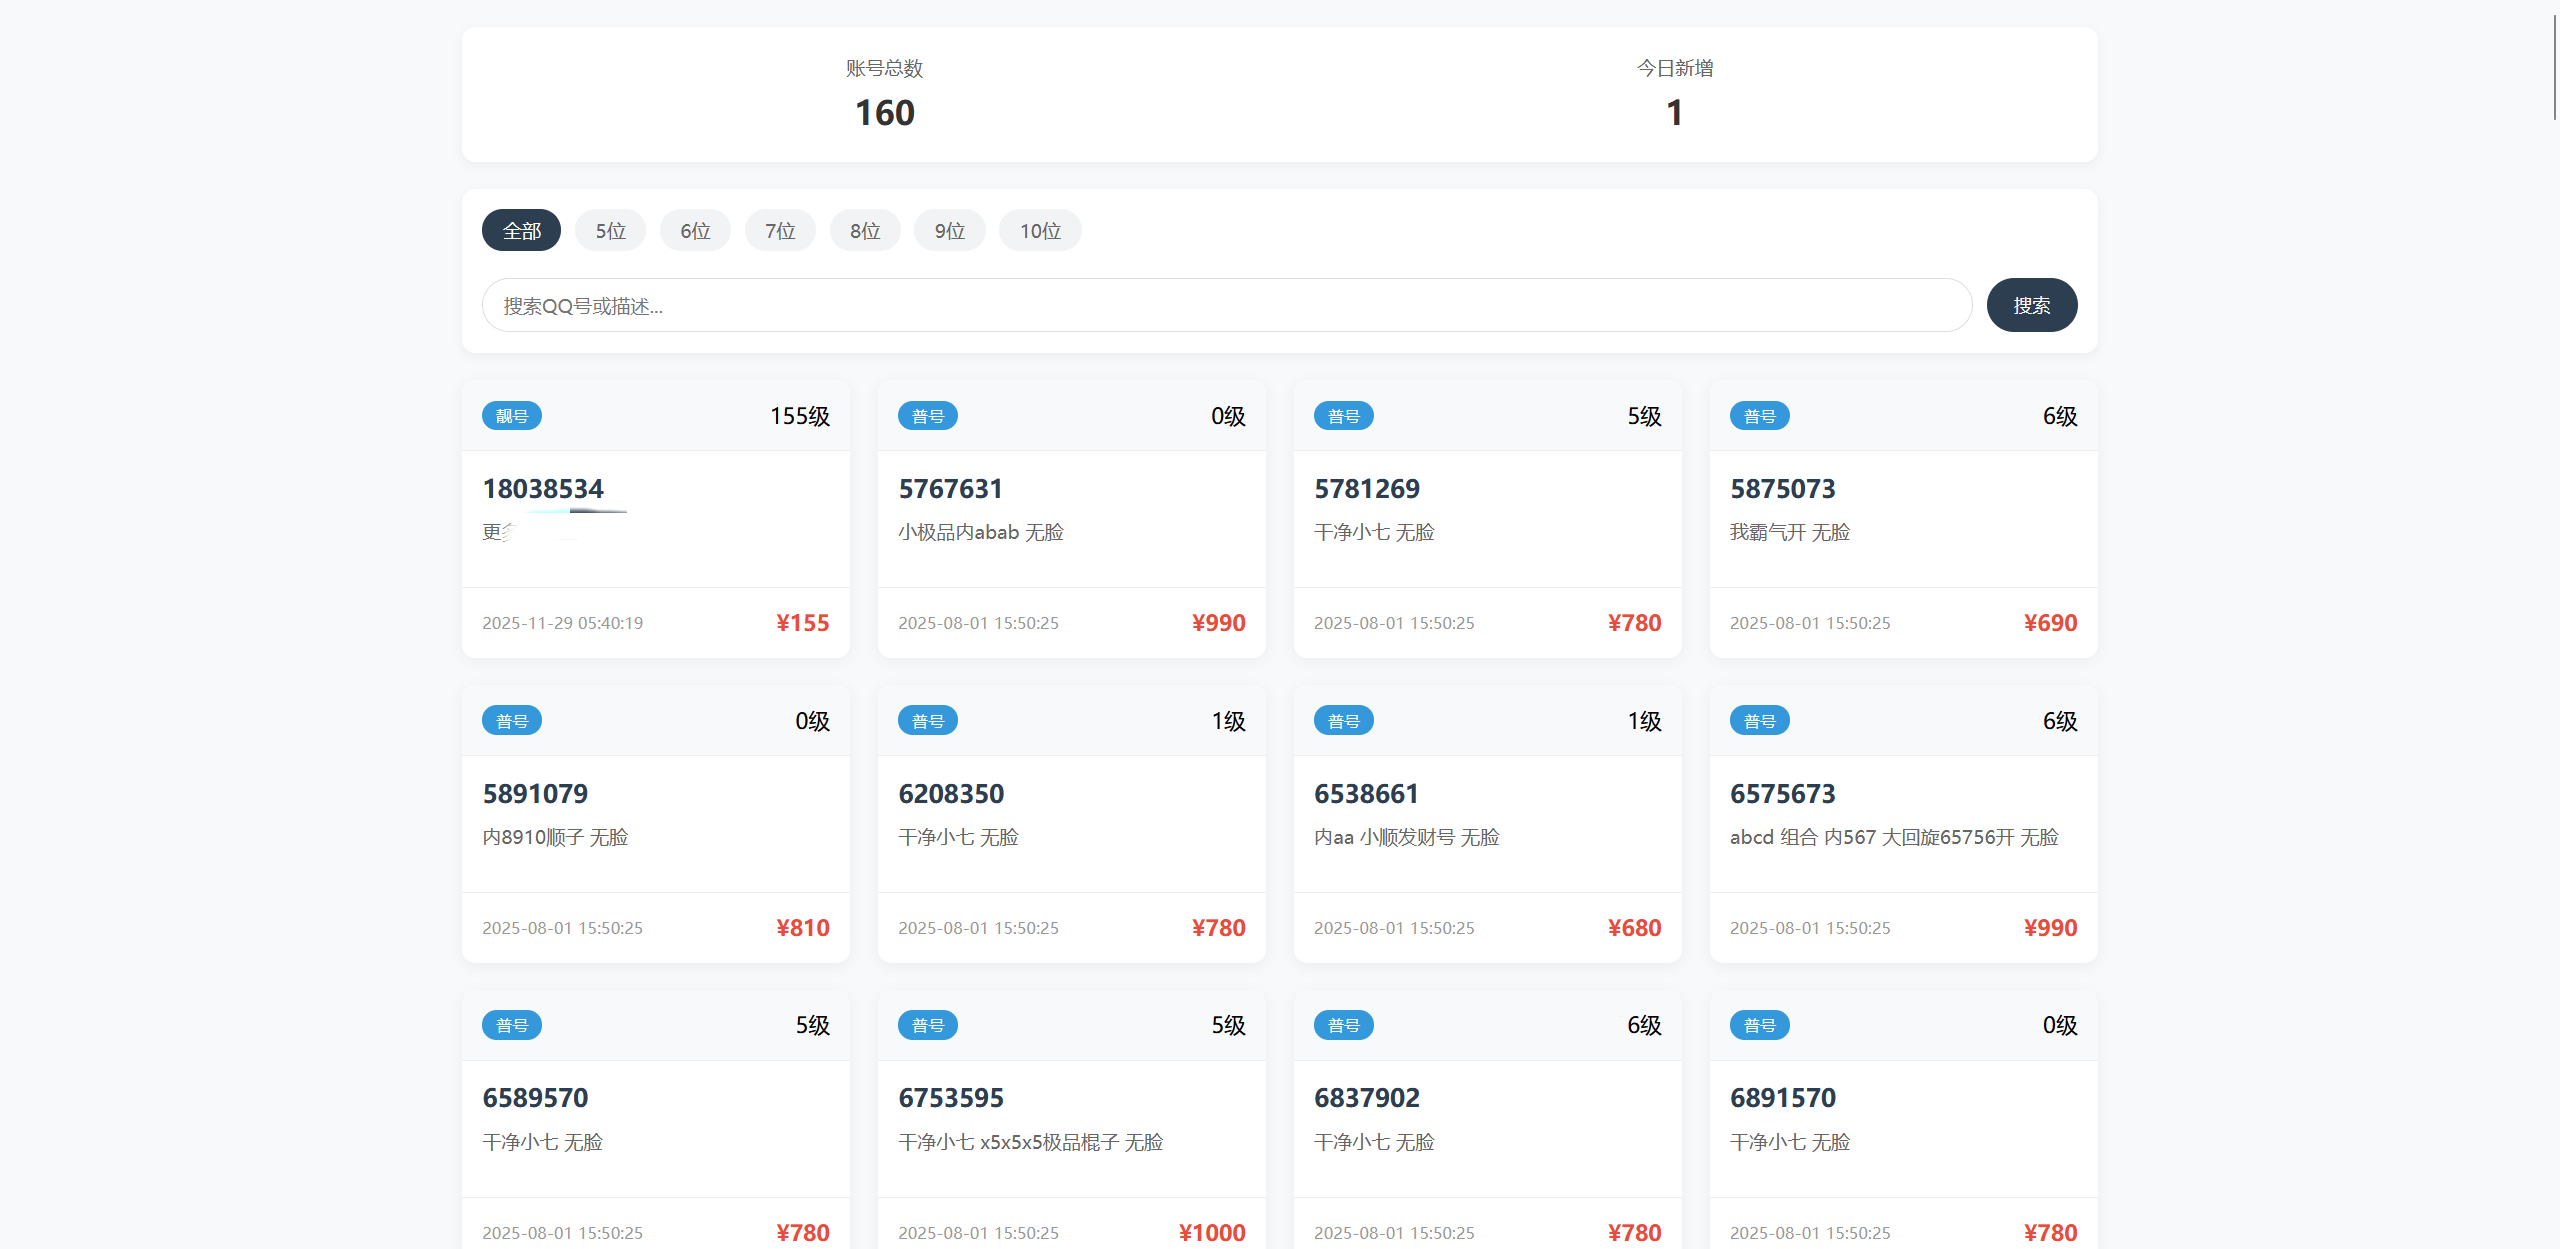Select the 全部 filter tab

coord(521,231)
